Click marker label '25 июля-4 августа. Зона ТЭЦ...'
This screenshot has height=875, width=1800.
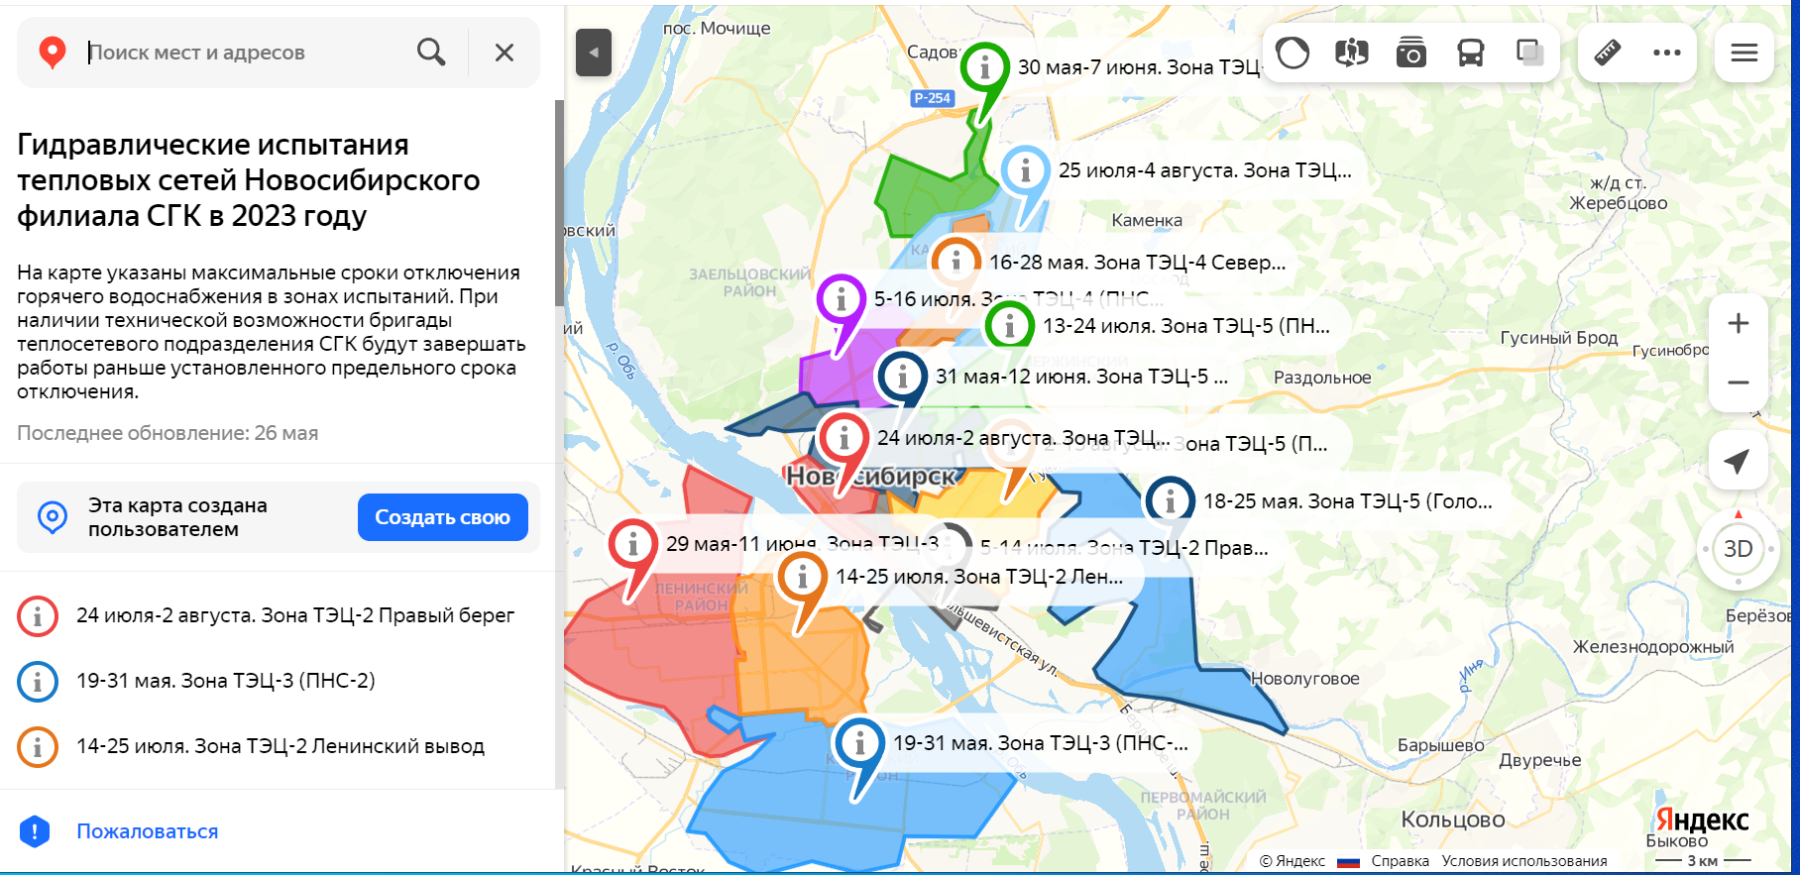pyautogui.click(x=1204, y=171)
